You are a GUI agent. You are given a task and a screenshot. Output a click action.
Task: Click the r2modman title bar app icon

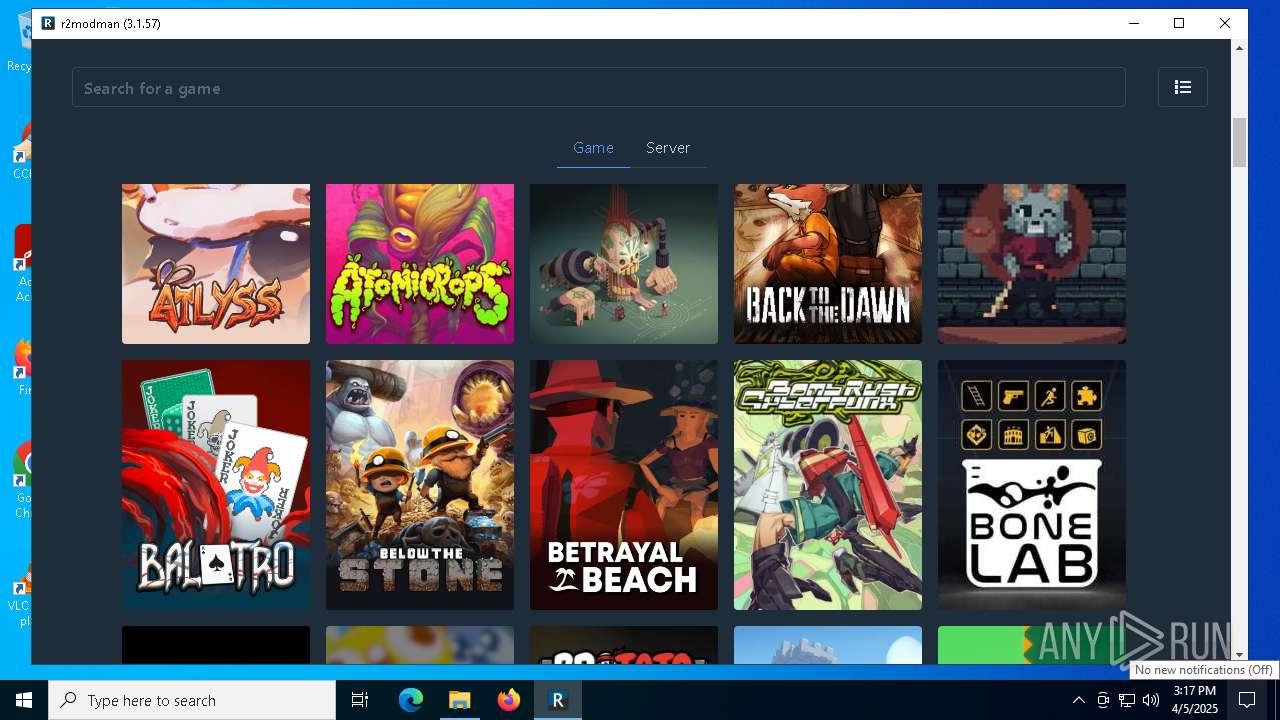pyautogui.click(x=47, y=23)
